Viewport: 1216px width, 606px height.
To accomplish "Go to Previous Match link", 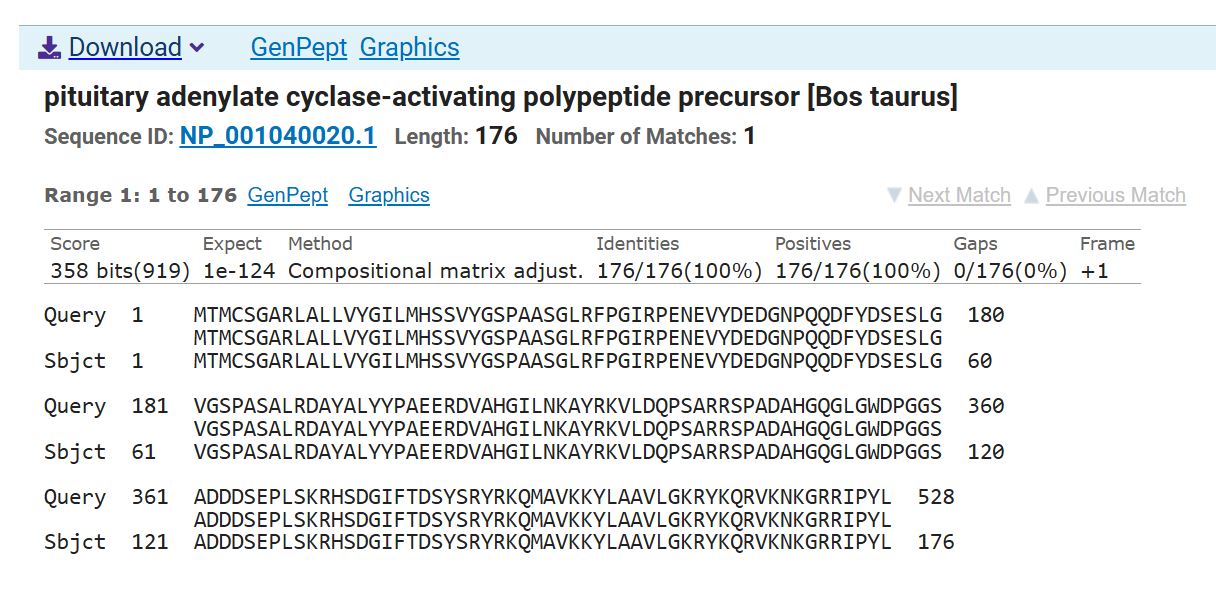I will (x=1115, y=195).
